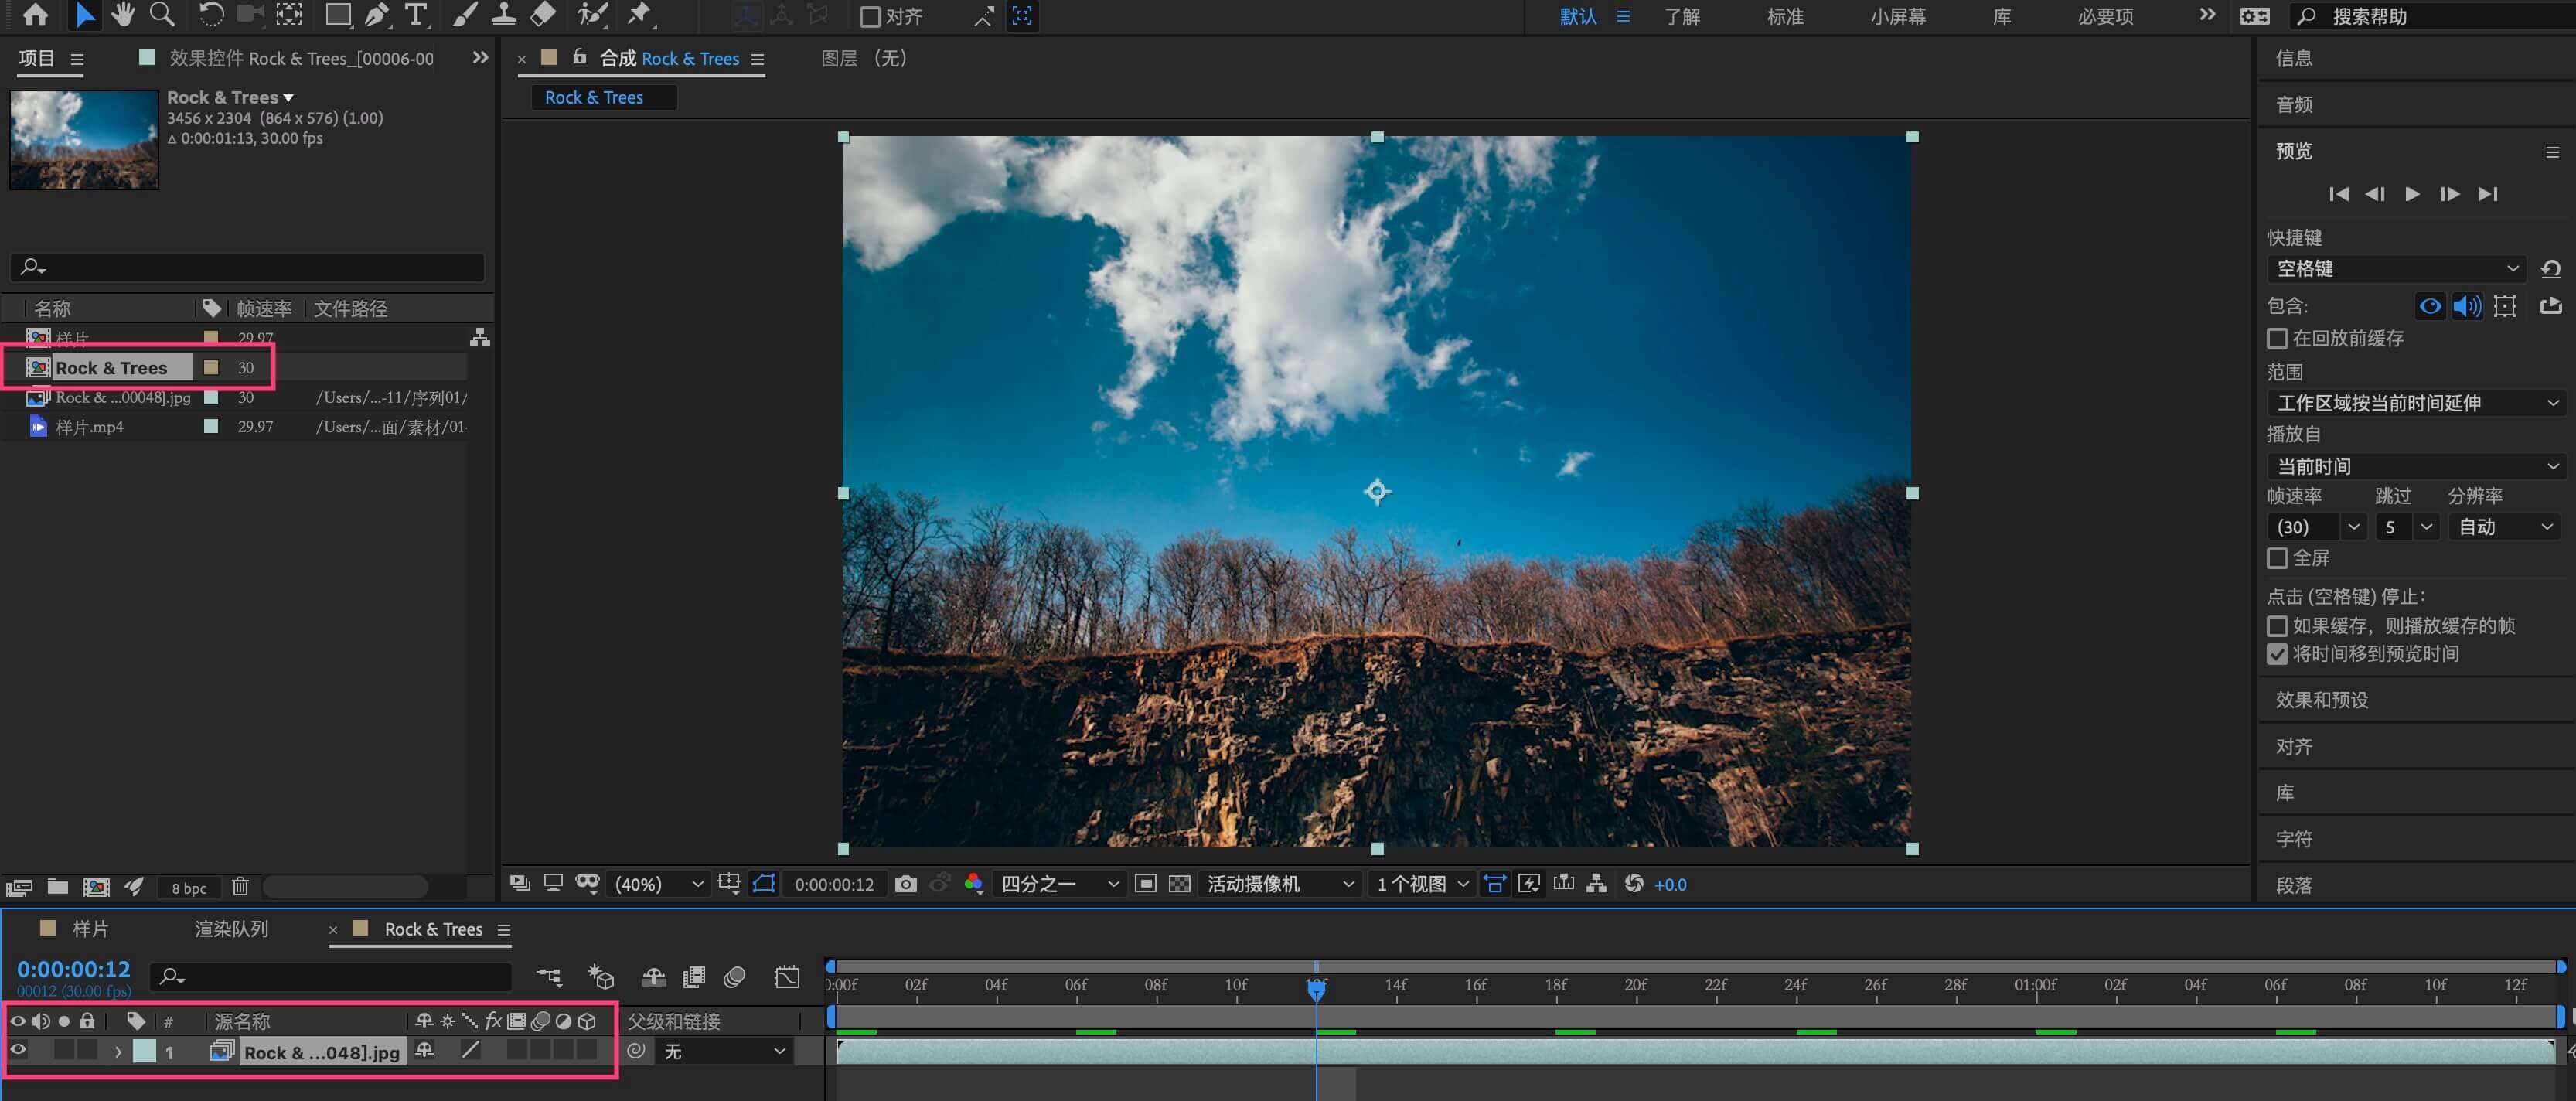
Task: Open the 四分之一 resolution dropdown
Action: point(1059,884)
